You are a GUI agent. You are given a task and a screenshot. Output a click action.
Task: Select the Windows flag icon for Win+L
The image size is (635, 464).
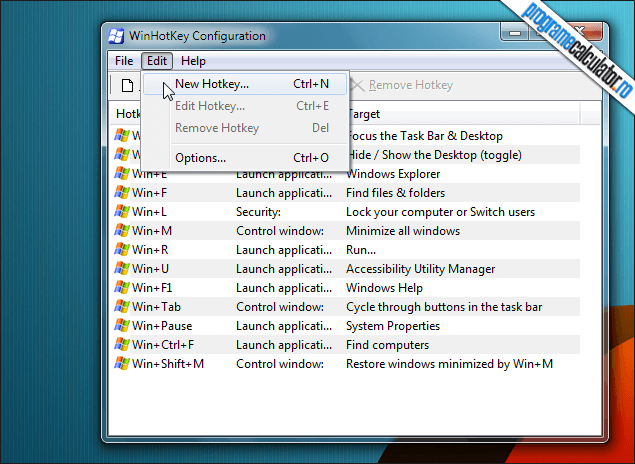point(121,212)
